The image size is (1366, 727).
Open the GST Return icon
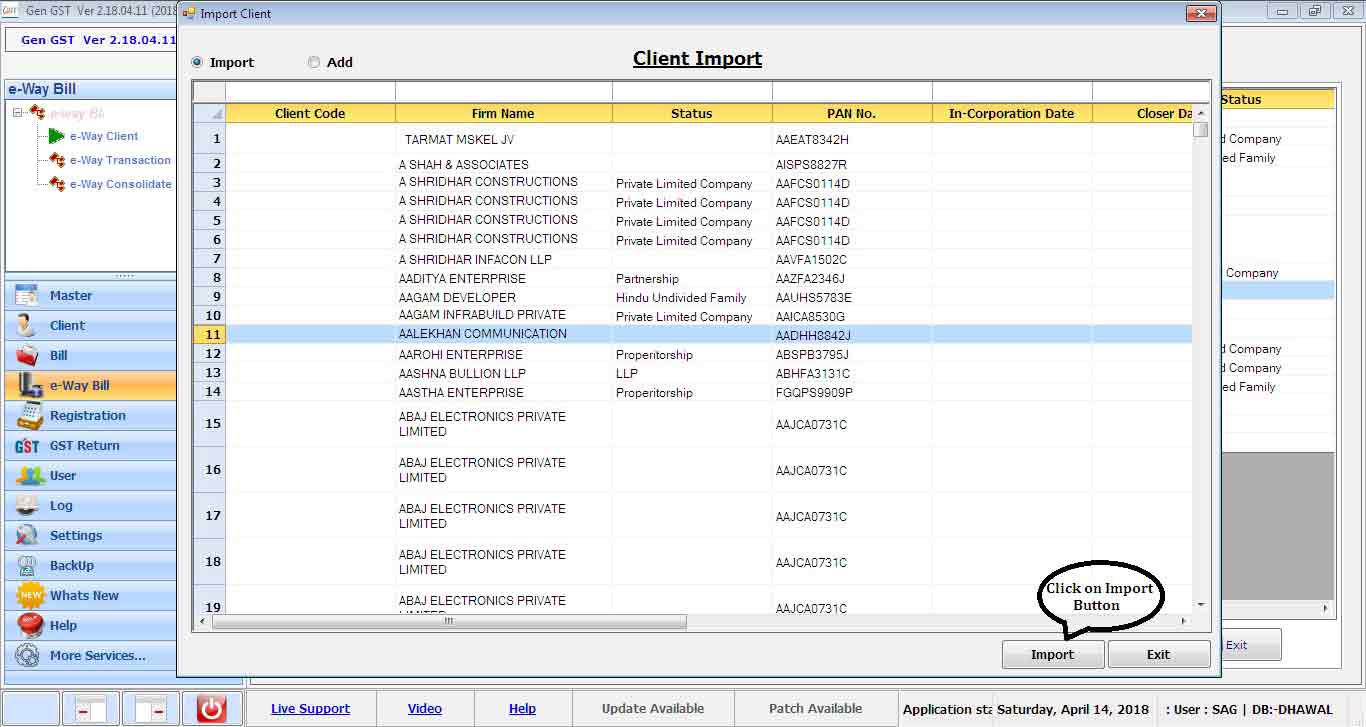point(27,446)
